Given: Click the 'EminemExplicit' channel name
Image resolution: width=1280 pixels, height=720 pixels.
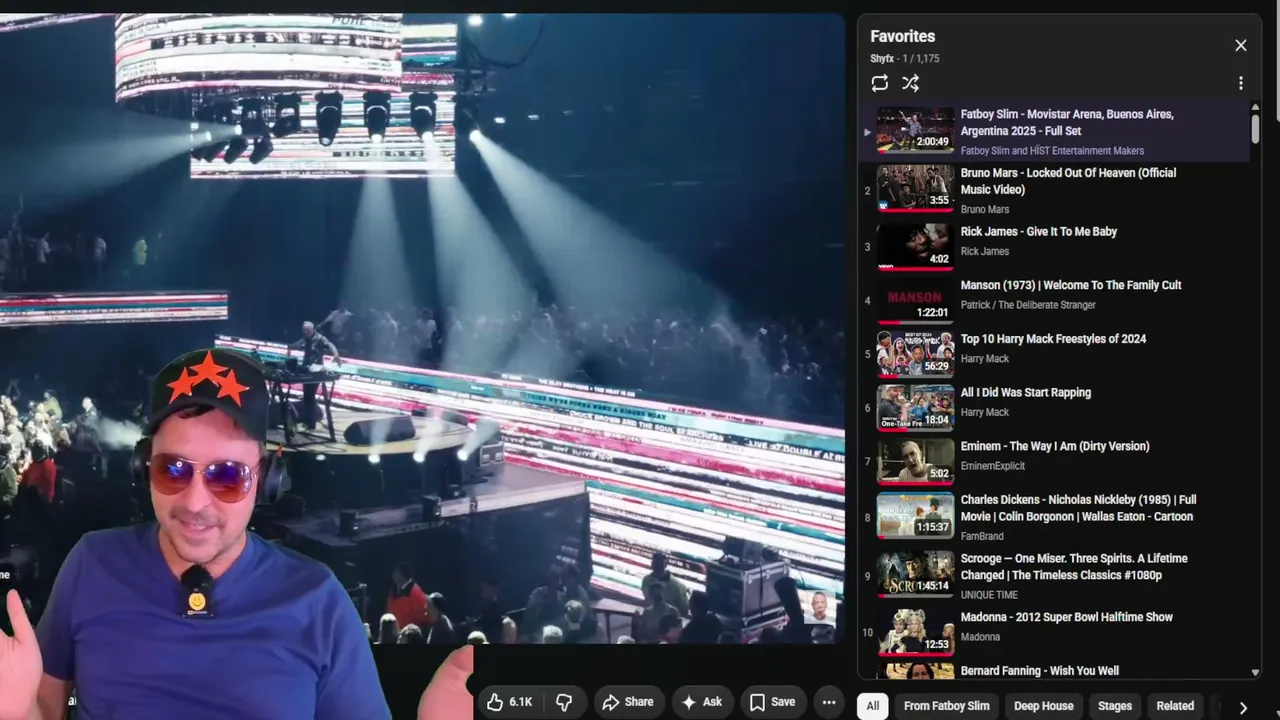Looking at the screenshot, I should (993, 466).
